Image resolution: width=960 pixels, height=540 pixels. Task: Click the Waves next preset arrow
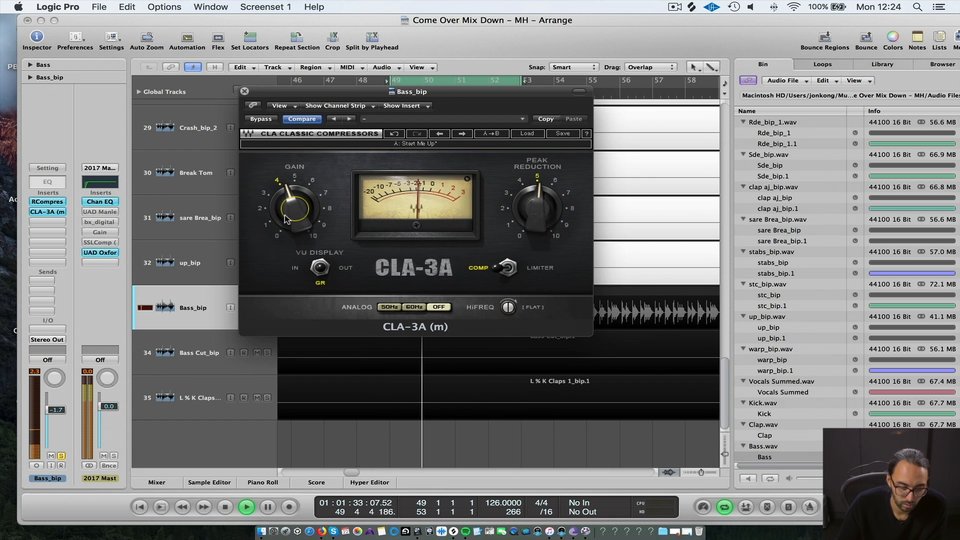point(462,133)
